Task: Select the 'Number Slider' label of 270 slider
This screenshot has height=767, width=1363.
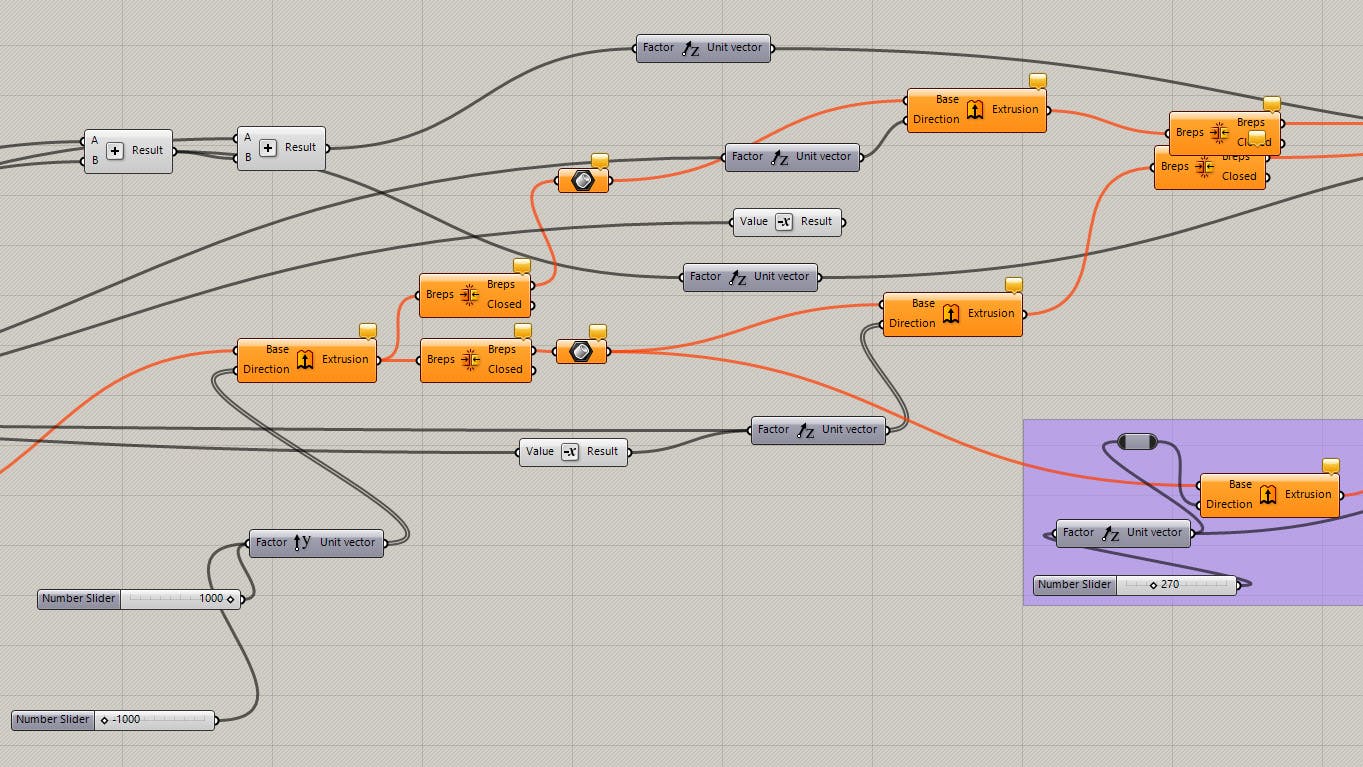Action: point(1074,585)
